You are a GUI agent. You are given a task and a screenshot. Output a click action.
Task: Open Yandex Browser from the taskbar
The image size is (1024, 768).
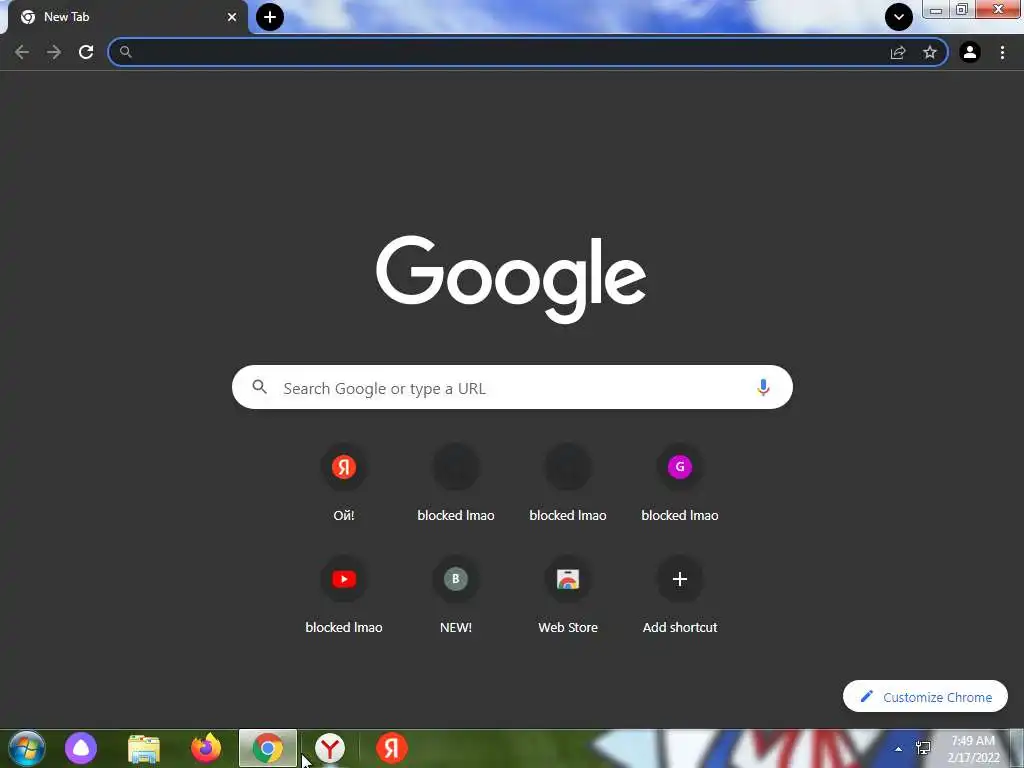tap(330, 748)
